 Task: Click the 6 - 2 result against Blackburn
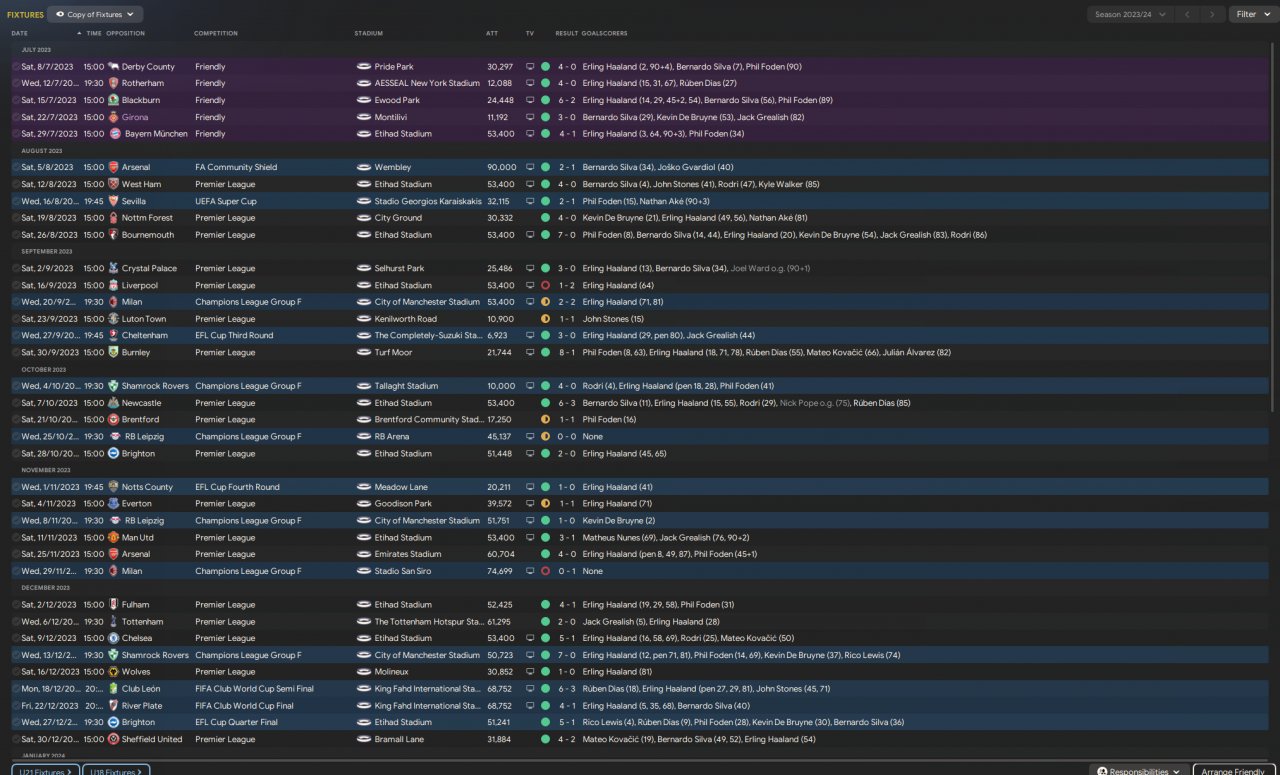[x=567, y=100]
